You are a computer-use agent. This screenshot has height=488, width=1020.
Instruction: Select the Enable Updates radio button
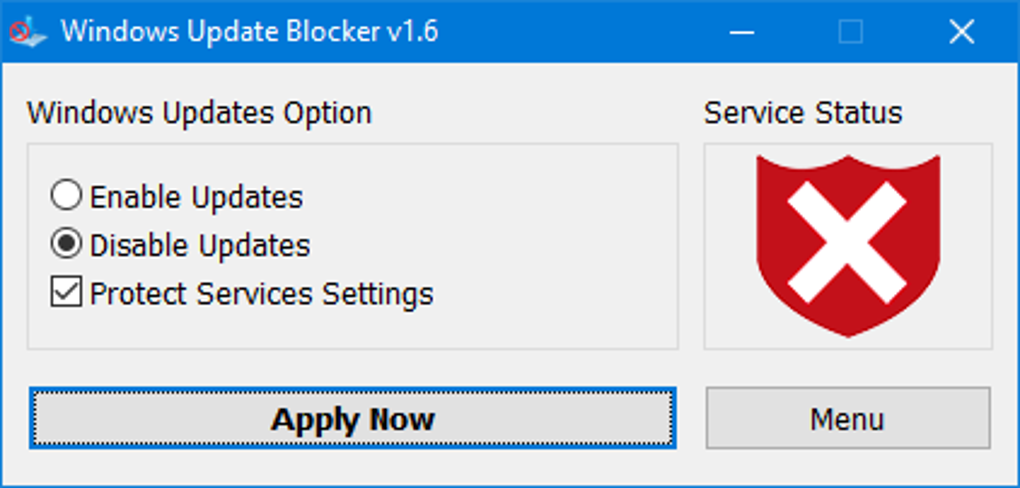tap(66, 196)
